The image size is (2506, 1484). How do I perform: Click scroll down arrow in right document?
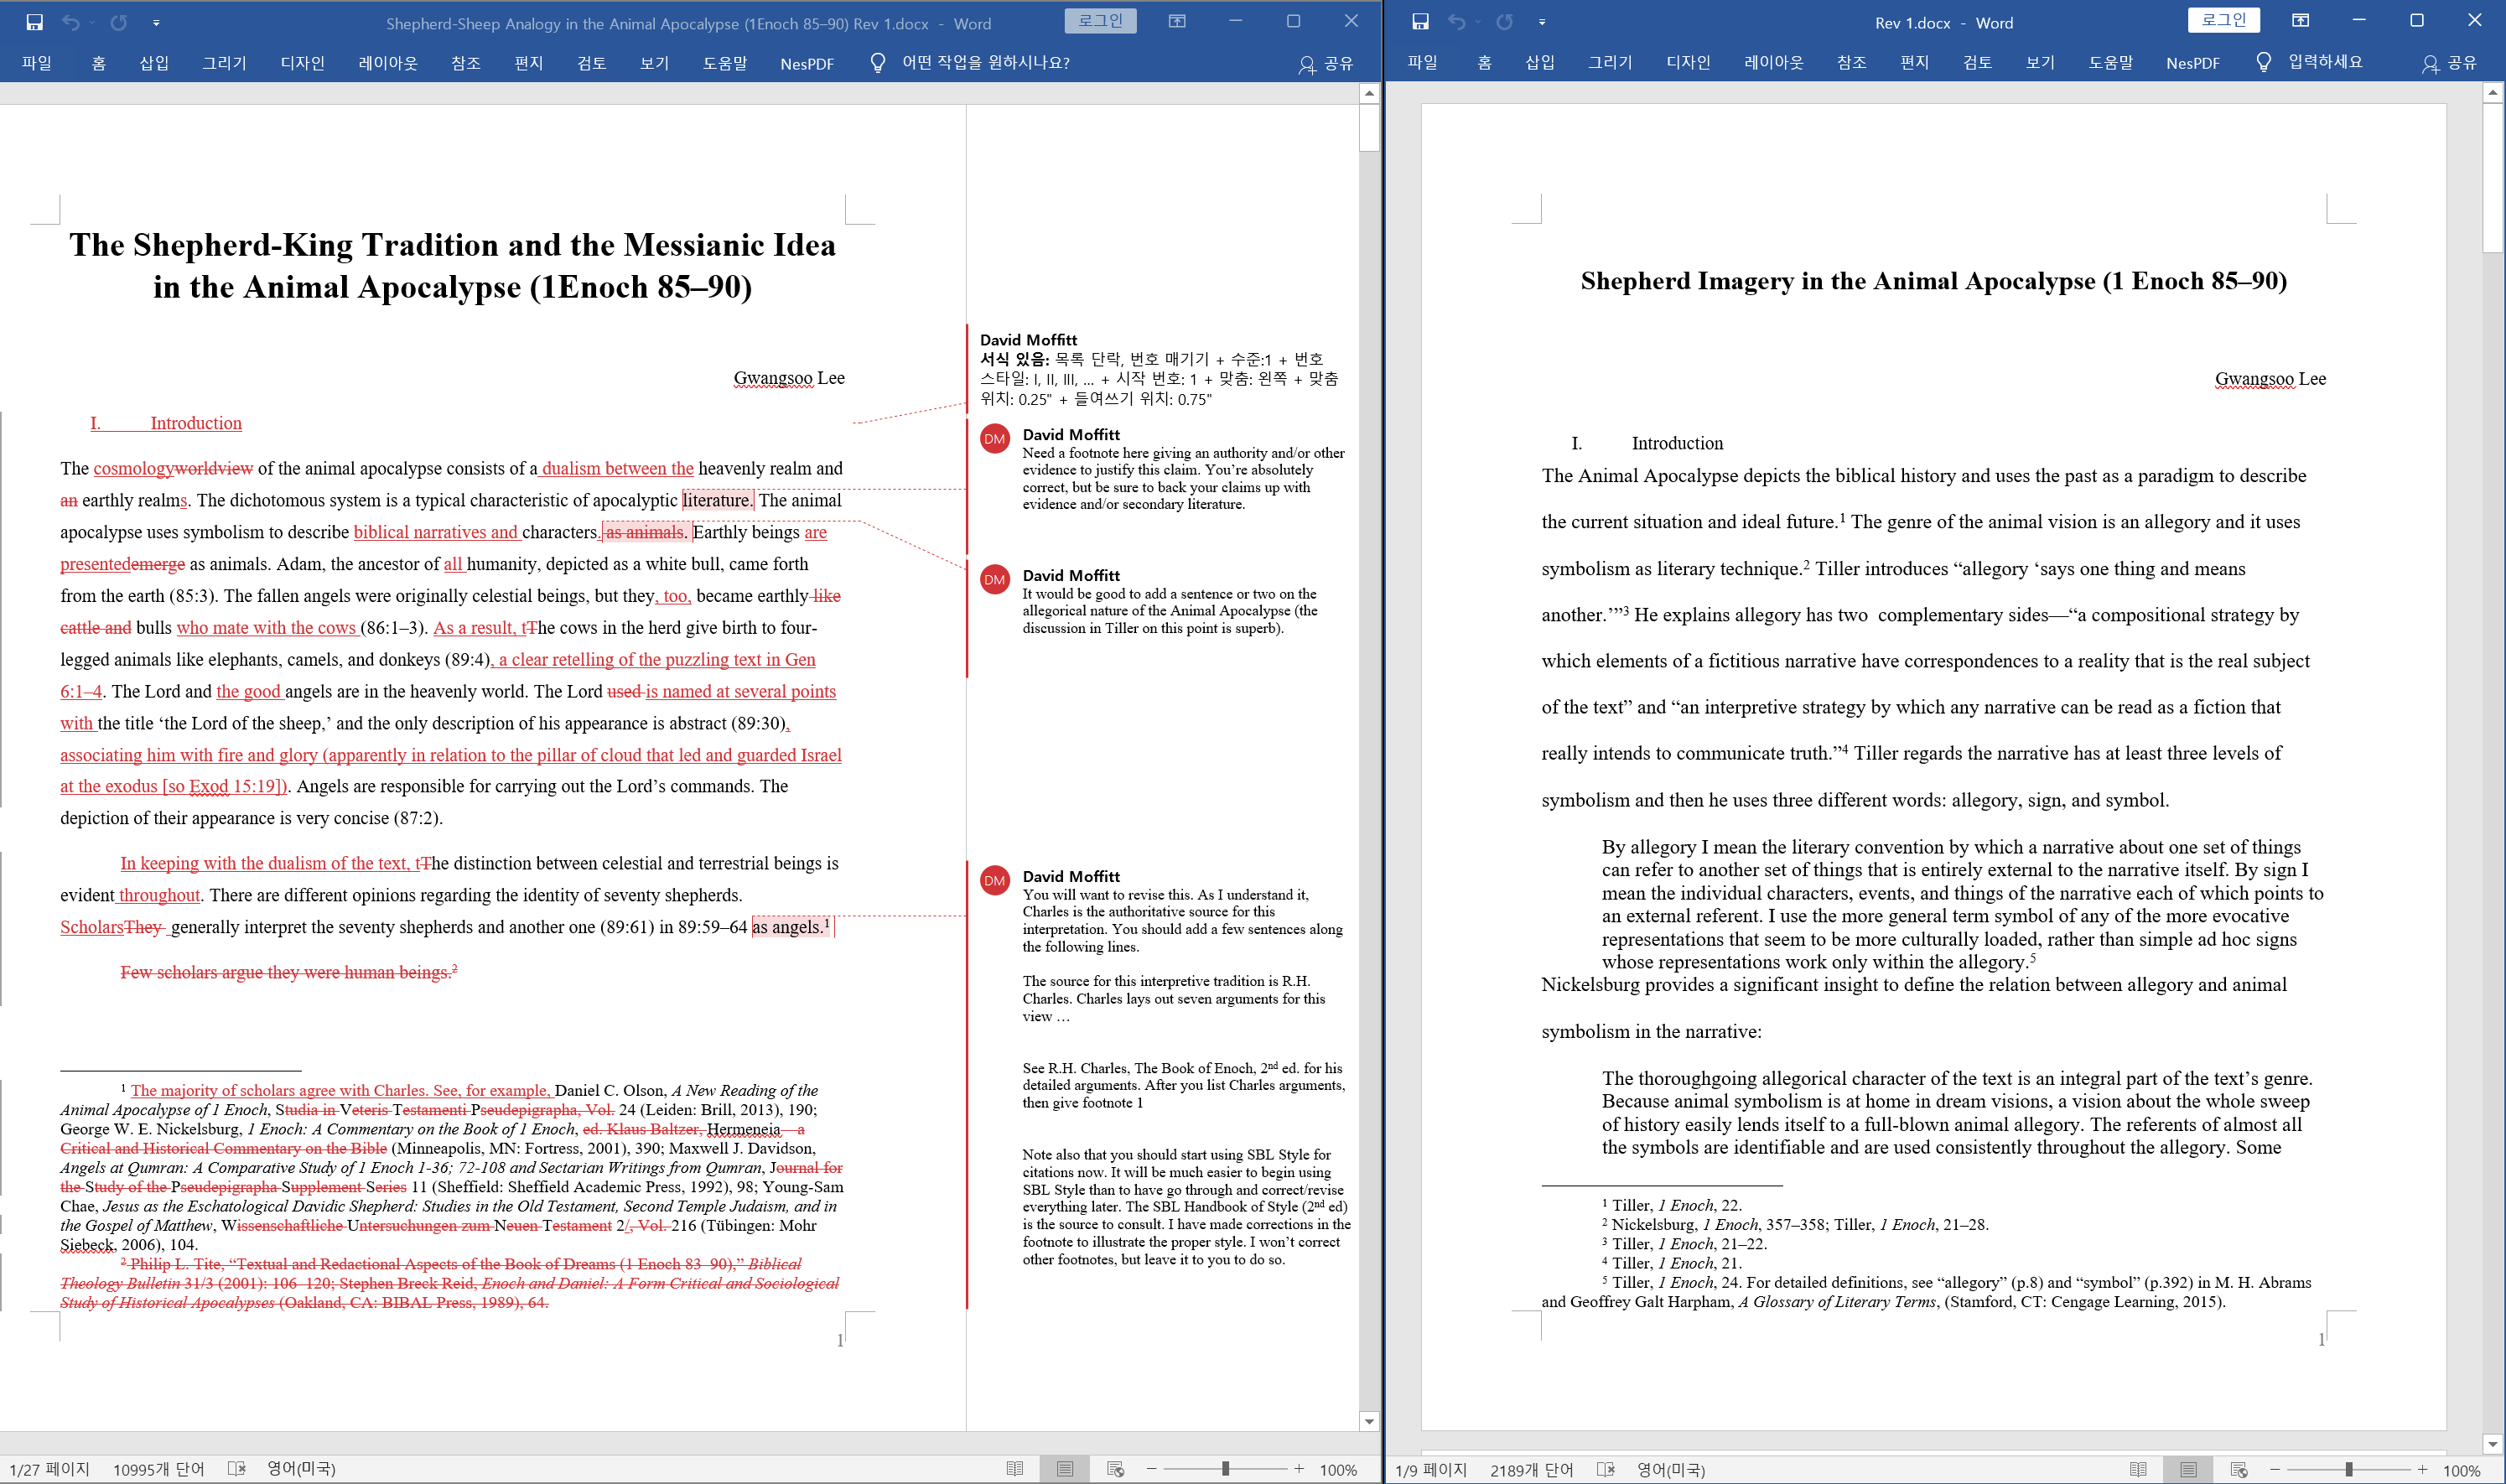point(2492,1444)
